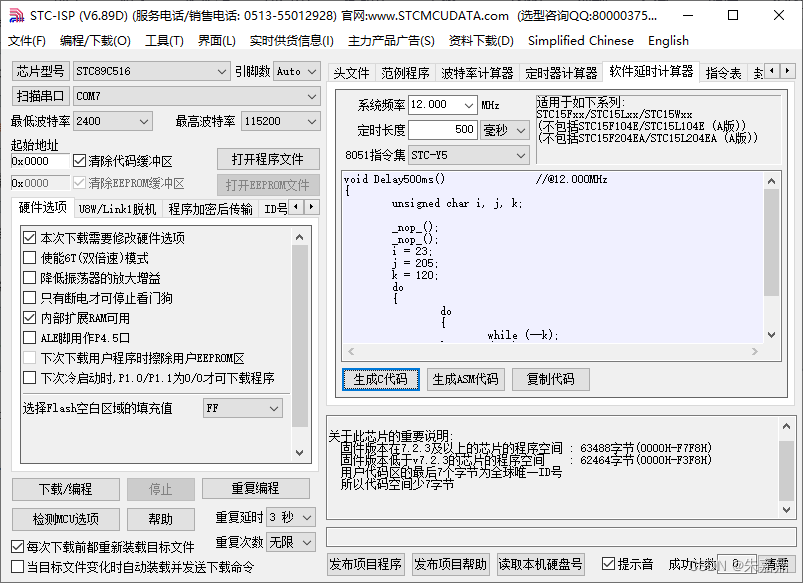This screenshot has height=583, width=803.
Task: Click chip notes panel scroll down arrow
Action: click(786, 509)
